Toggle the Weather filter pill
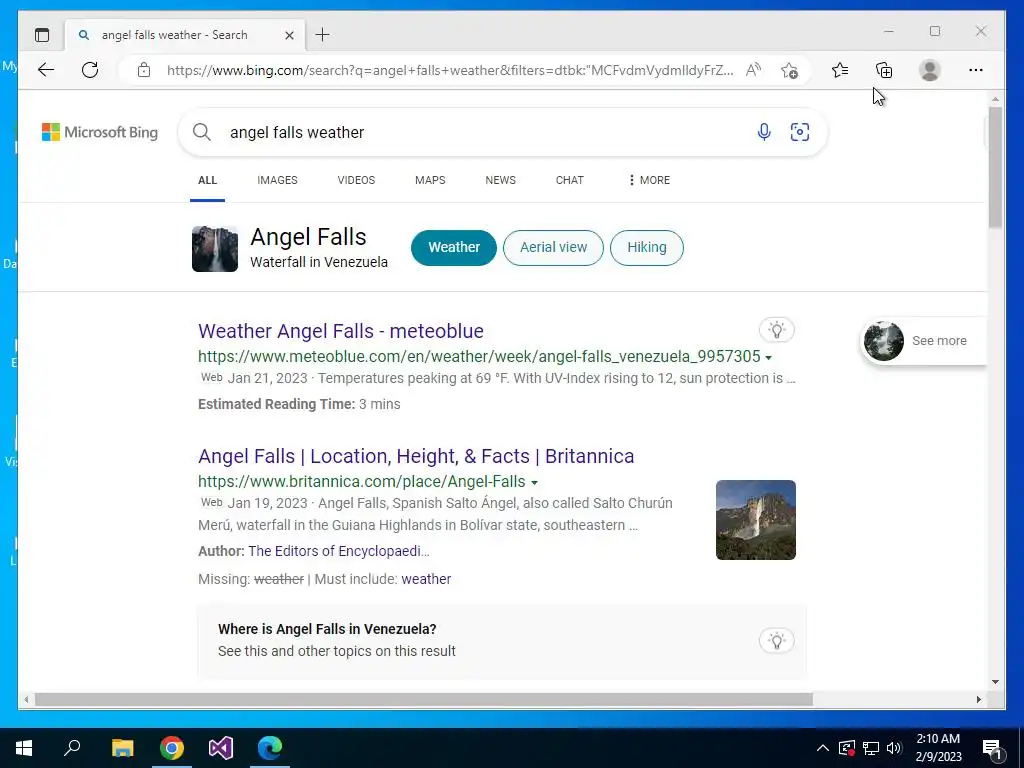 pyautogui.click(x=453, y=248)
